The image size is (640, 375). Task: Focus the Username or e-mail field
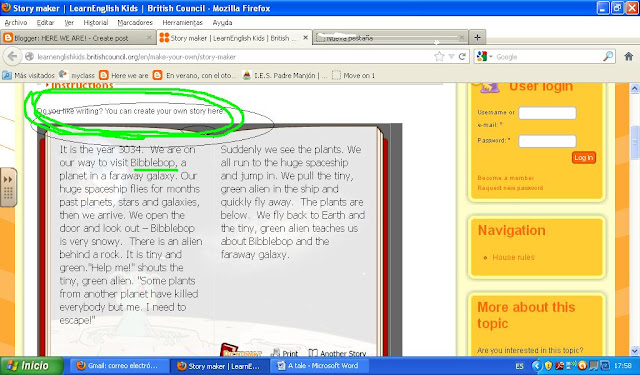tap(547, 113)
